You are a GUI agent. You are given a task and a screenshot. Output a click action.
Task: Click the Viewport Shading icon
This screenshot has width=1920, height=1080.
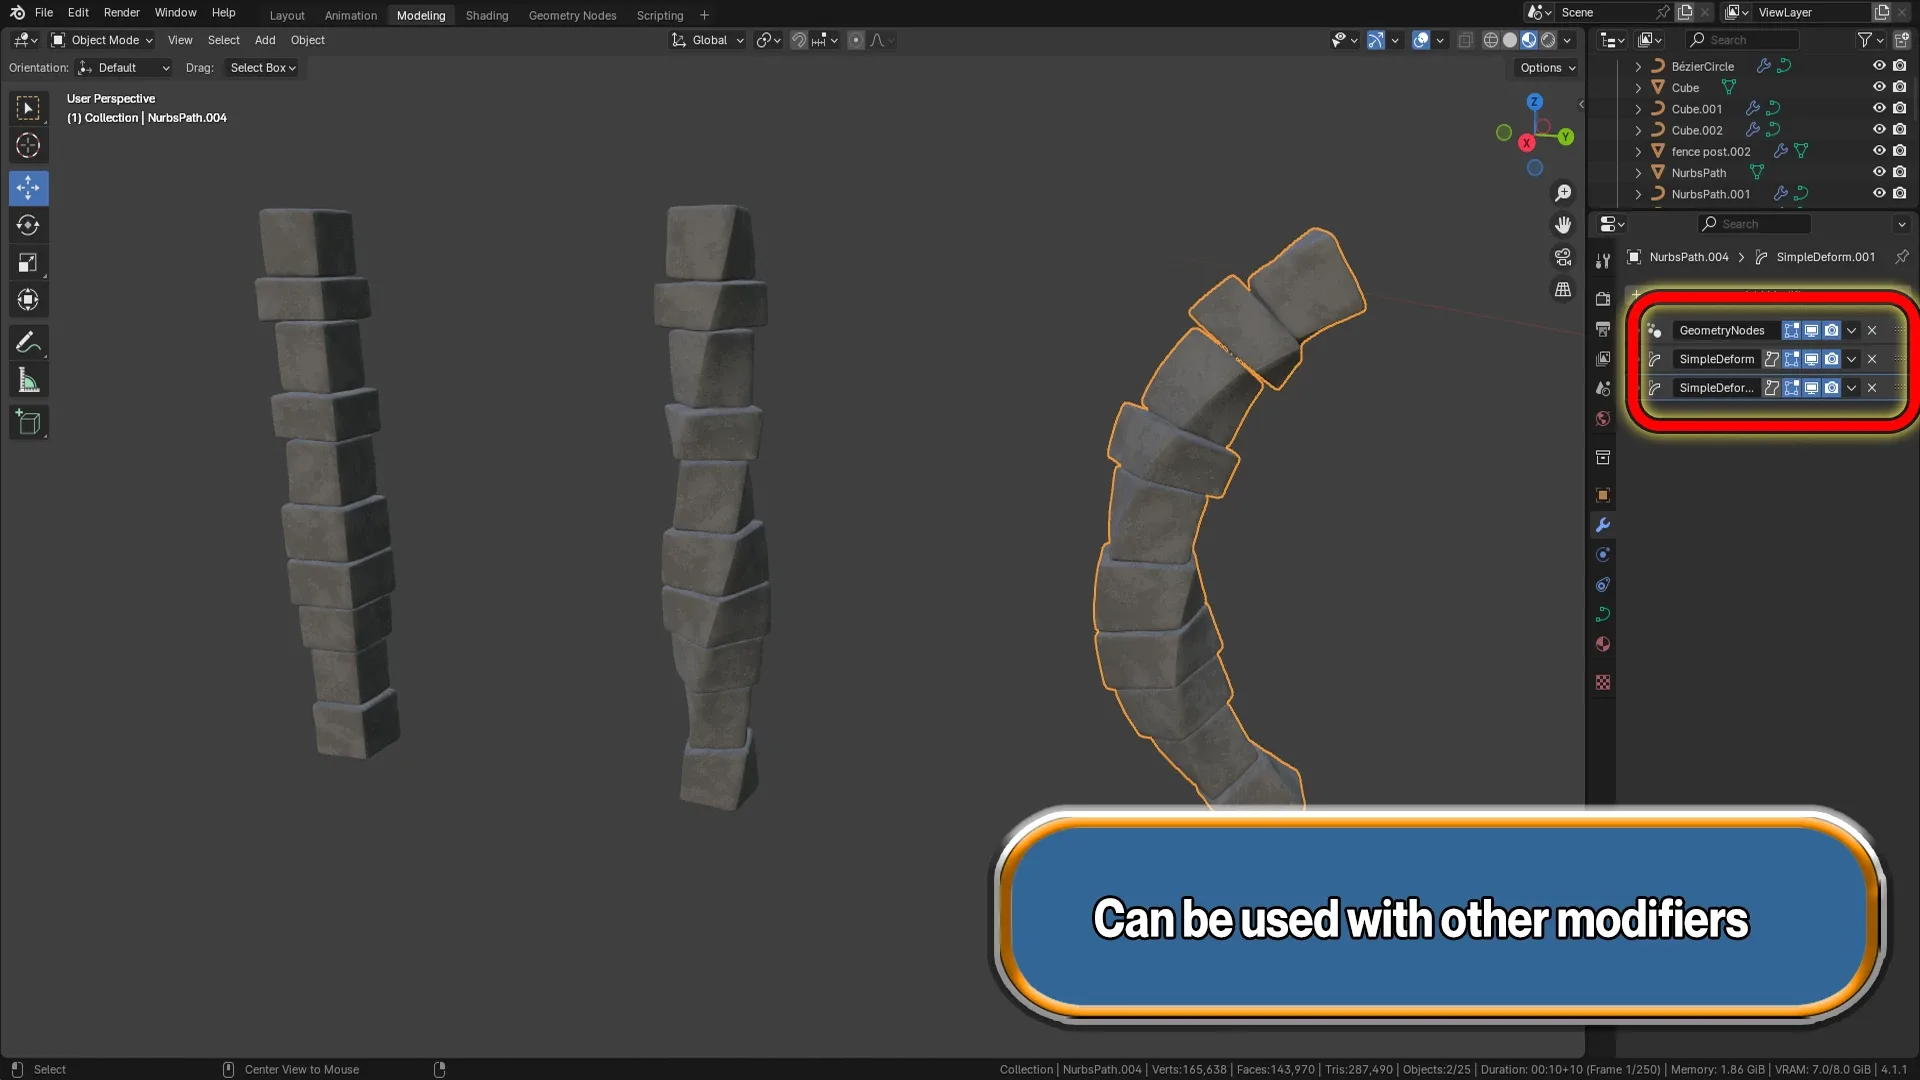(x=1527, y=40)
